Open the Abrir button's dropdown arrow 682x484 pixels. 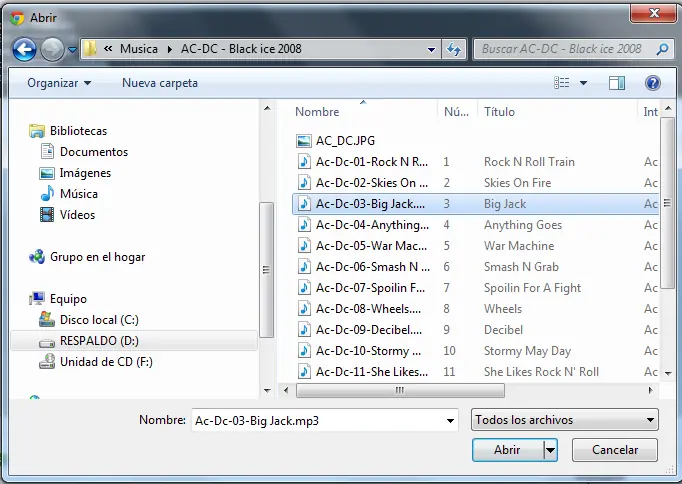(x=550, y=450)
